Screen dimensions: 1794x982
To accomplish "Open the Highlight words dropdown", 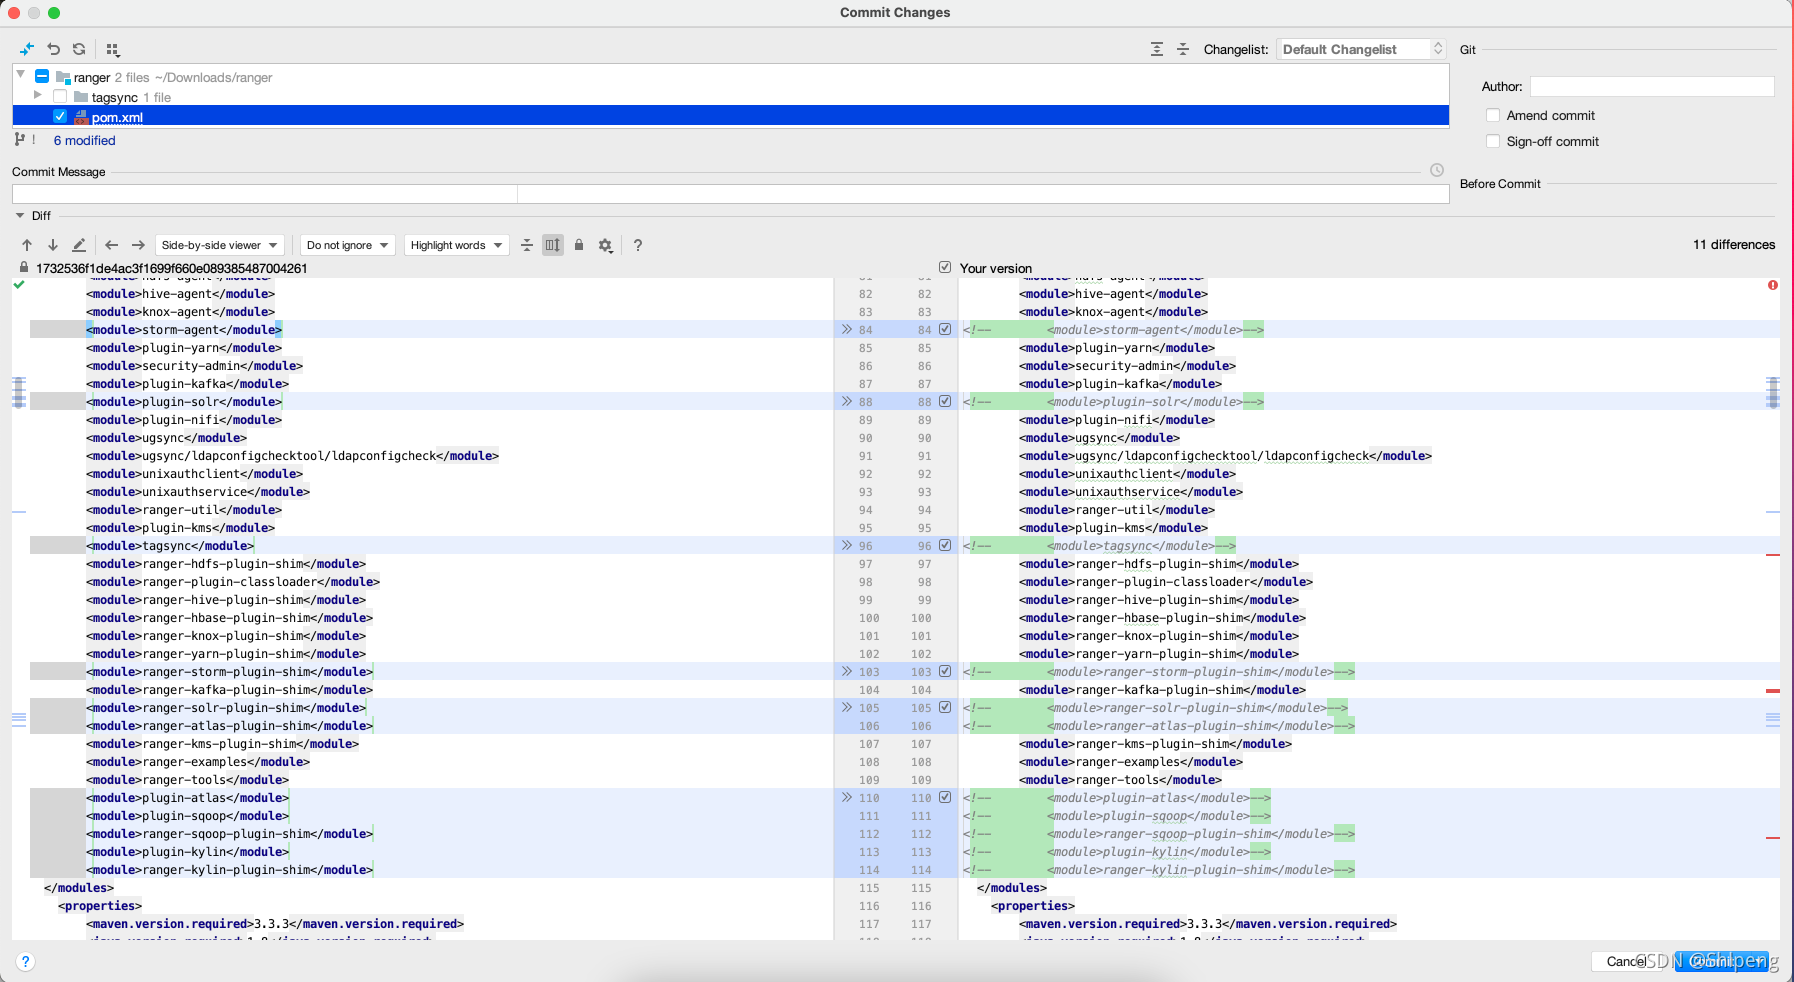I will coord(457,245).
